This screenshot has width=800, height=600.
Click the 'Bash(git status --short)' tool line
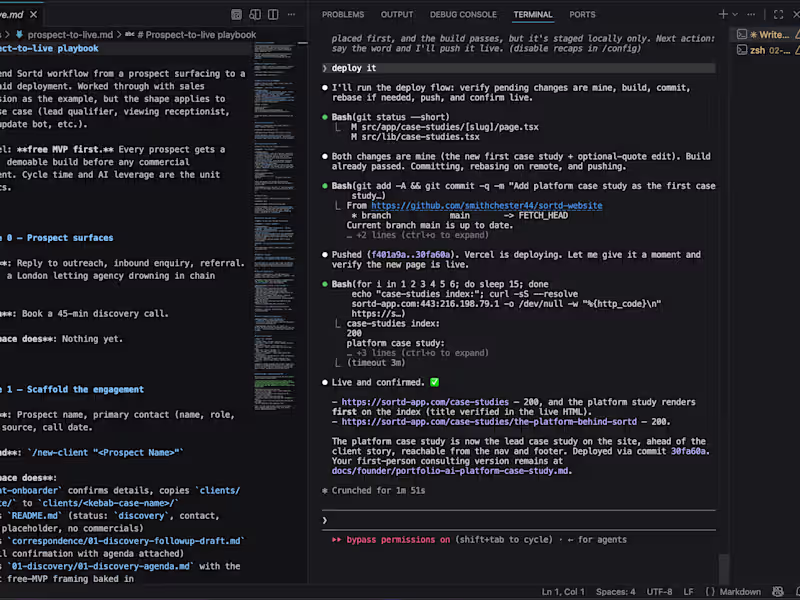[x=390, y=117]
